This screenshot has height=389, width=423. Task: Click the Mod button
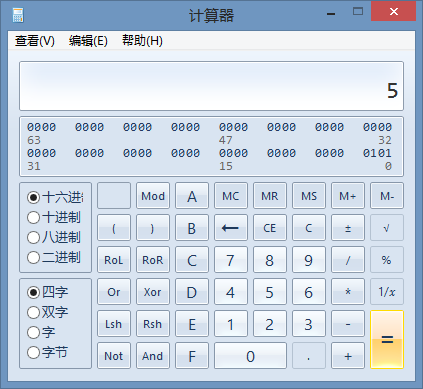153,196
